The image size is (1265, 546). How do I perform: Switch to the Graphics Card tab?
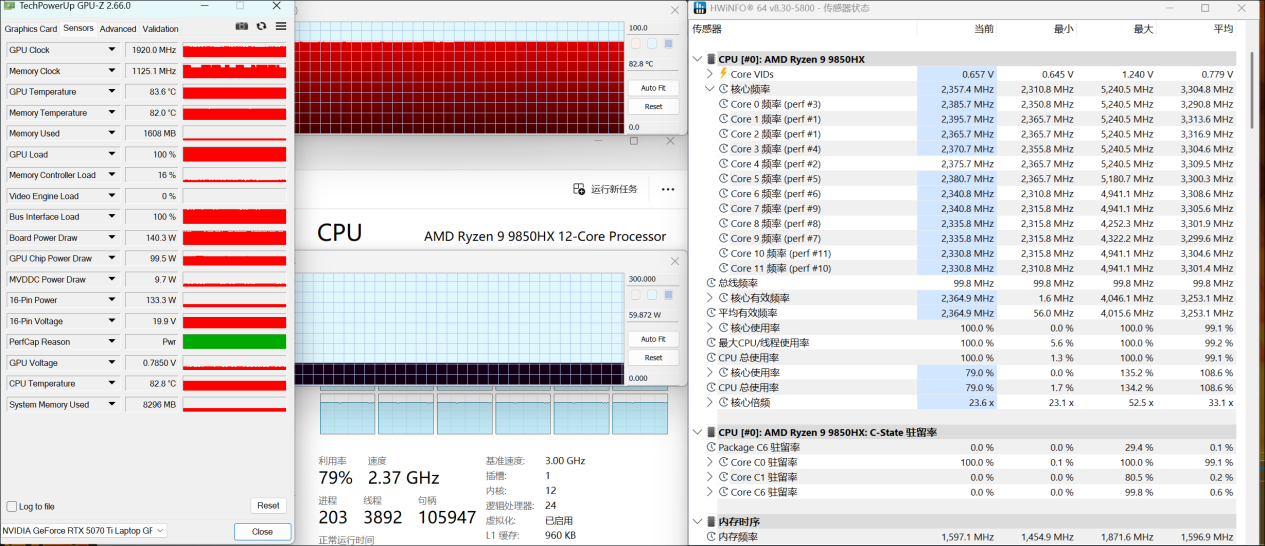31,29
